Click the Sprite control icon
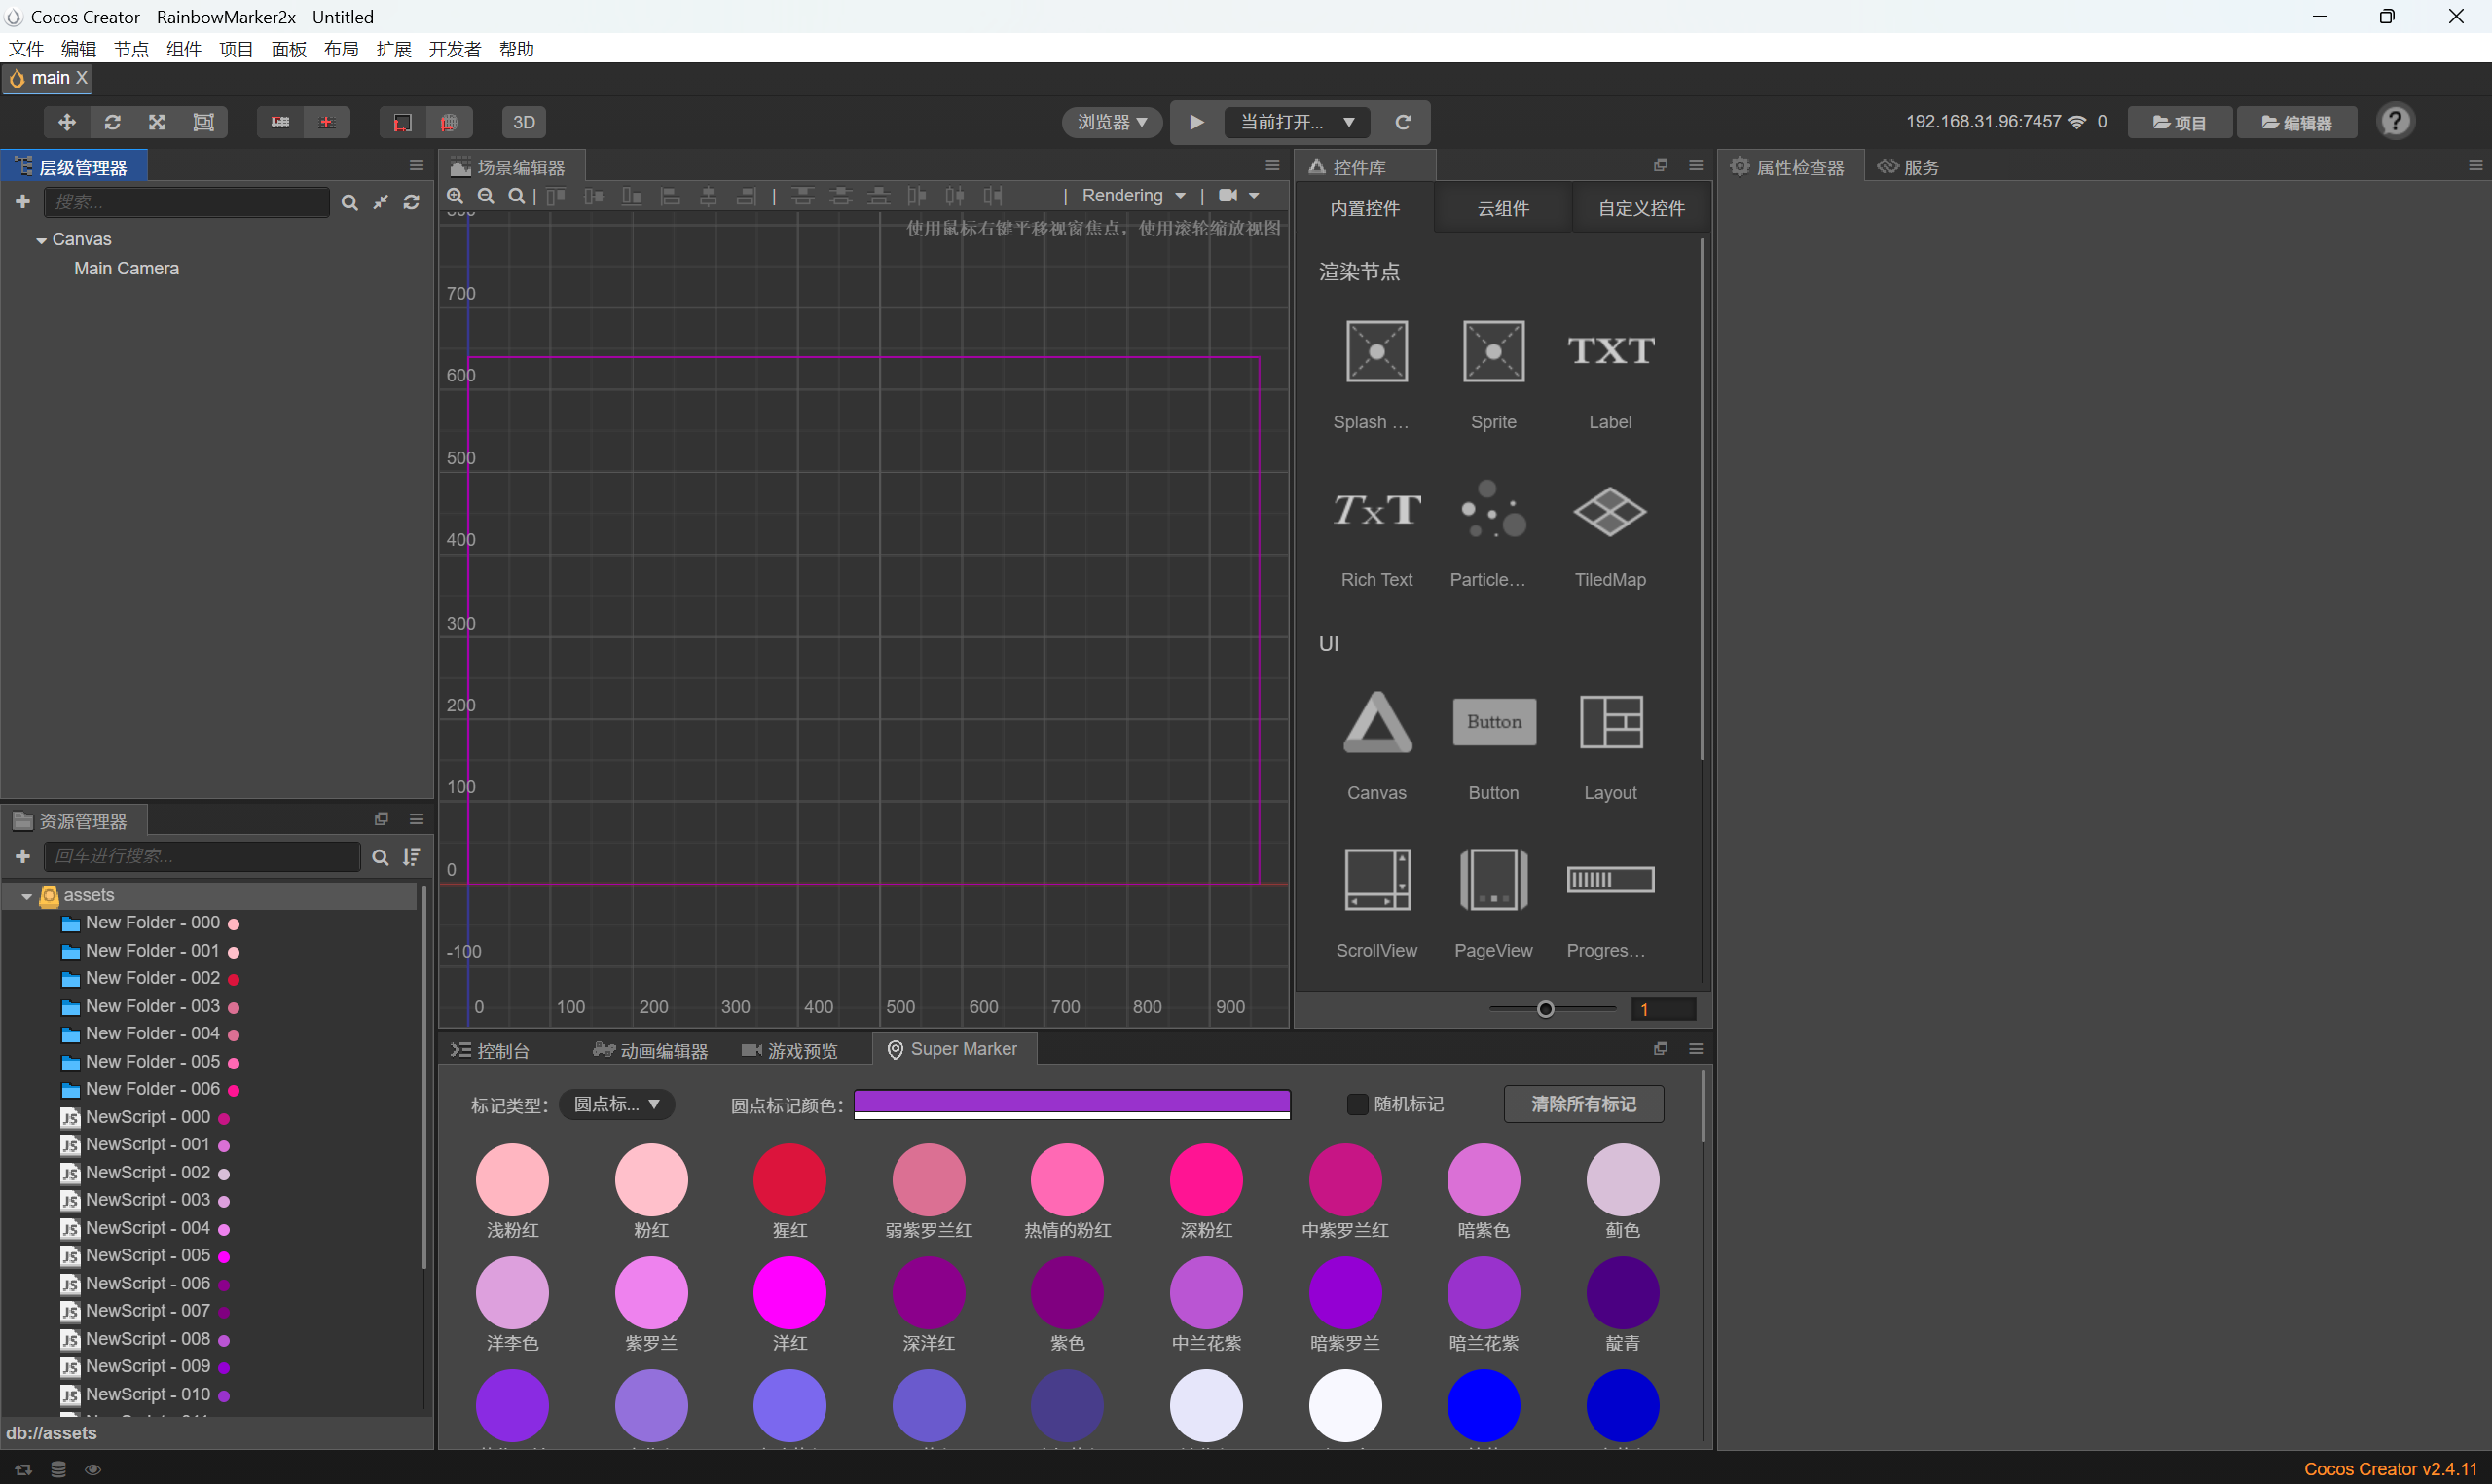The height and width of the screenshot is (1484, 2492). 1493,351
